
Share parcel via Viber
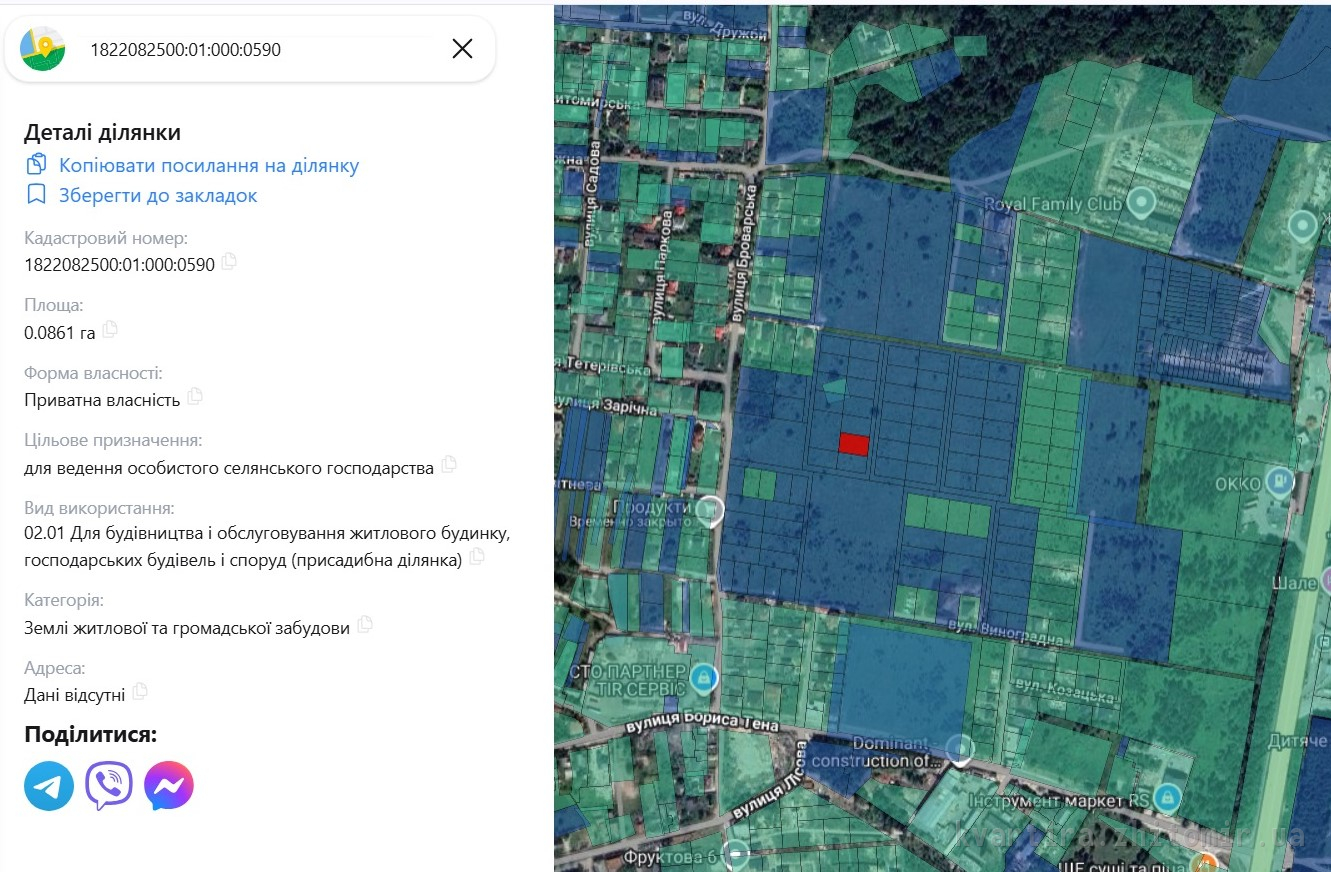coord(109,786)
